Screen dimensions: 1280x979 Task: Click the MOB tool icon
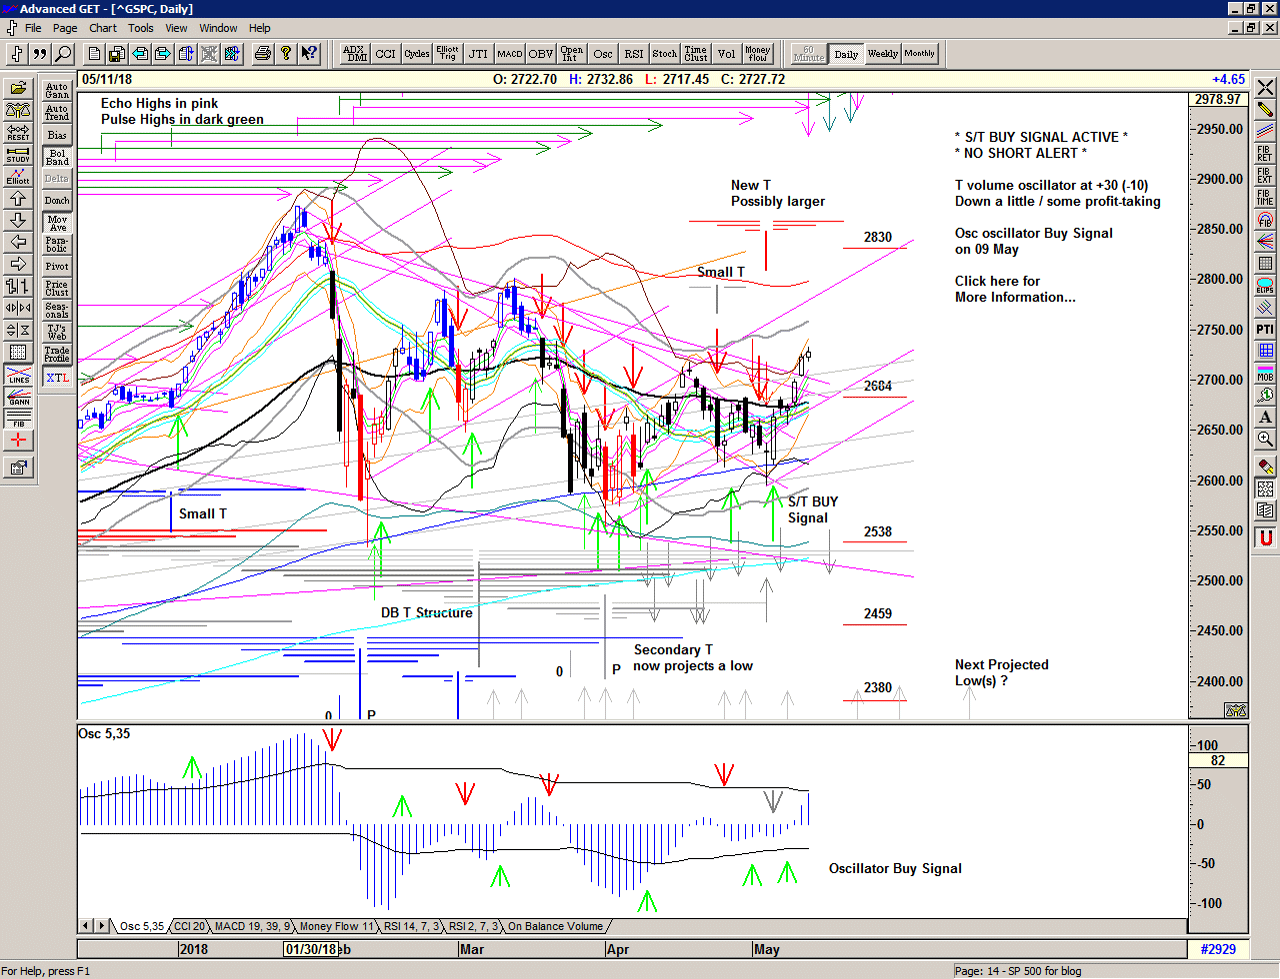coord(1265,373)
